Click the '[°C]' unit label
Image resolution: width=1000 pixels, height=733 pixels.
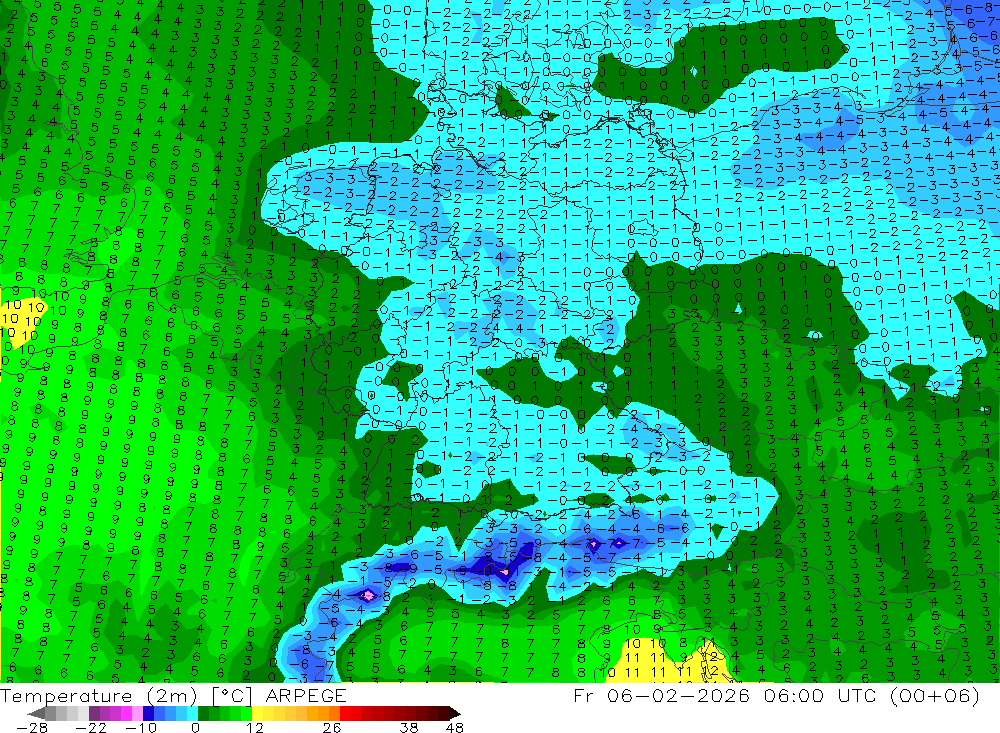pyautogui.click(x=232, y=696)
